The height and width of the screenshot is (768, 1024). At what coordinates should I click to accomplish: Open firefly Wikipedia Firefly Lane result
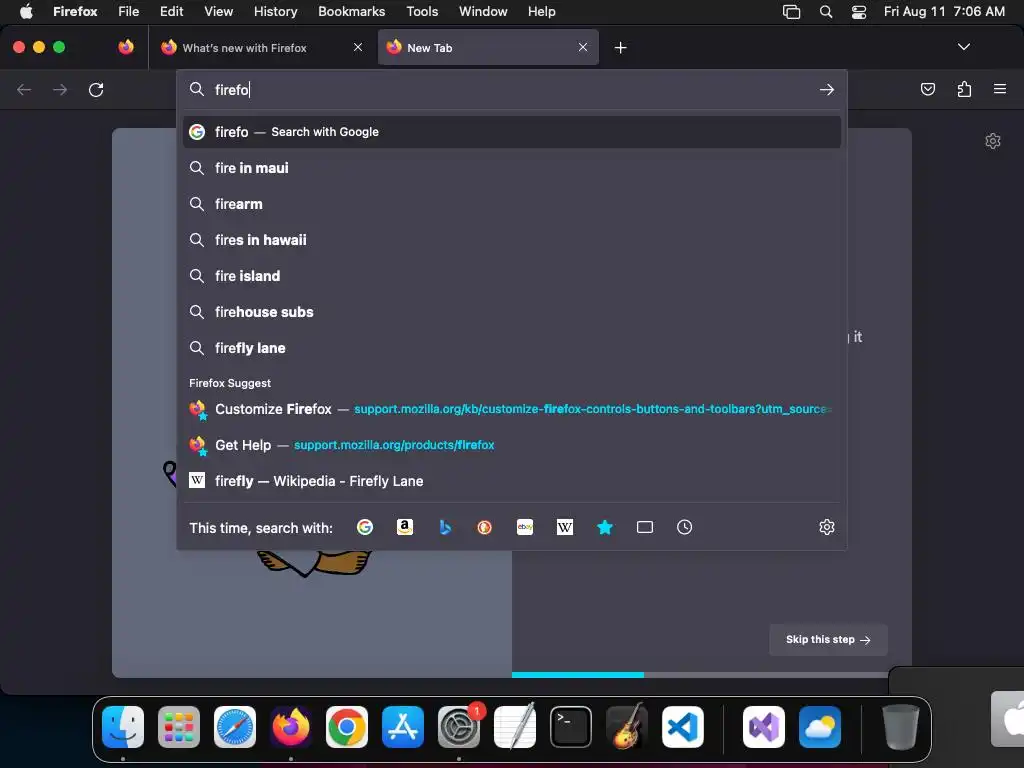(x=512, y=481)
